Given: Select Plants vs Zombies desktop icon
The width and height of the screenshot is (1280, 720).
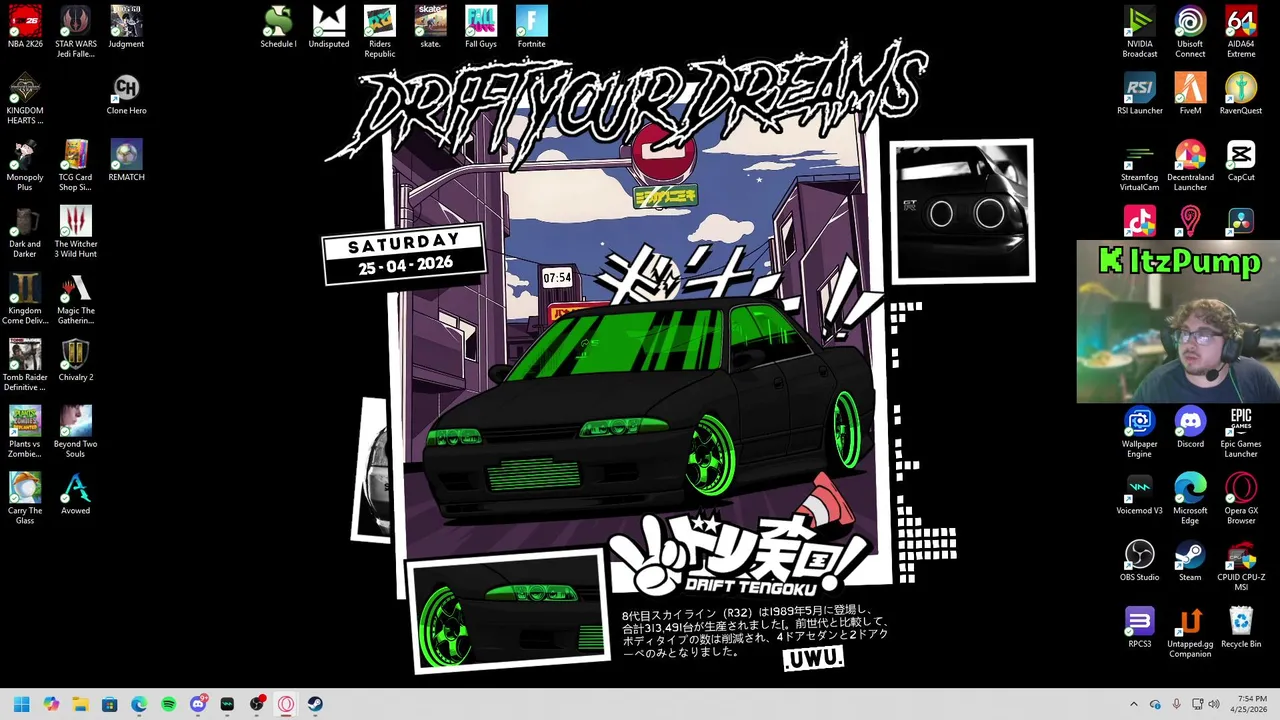Looking at the screenshot, I should pyautogui.click(x=25, y=432).
